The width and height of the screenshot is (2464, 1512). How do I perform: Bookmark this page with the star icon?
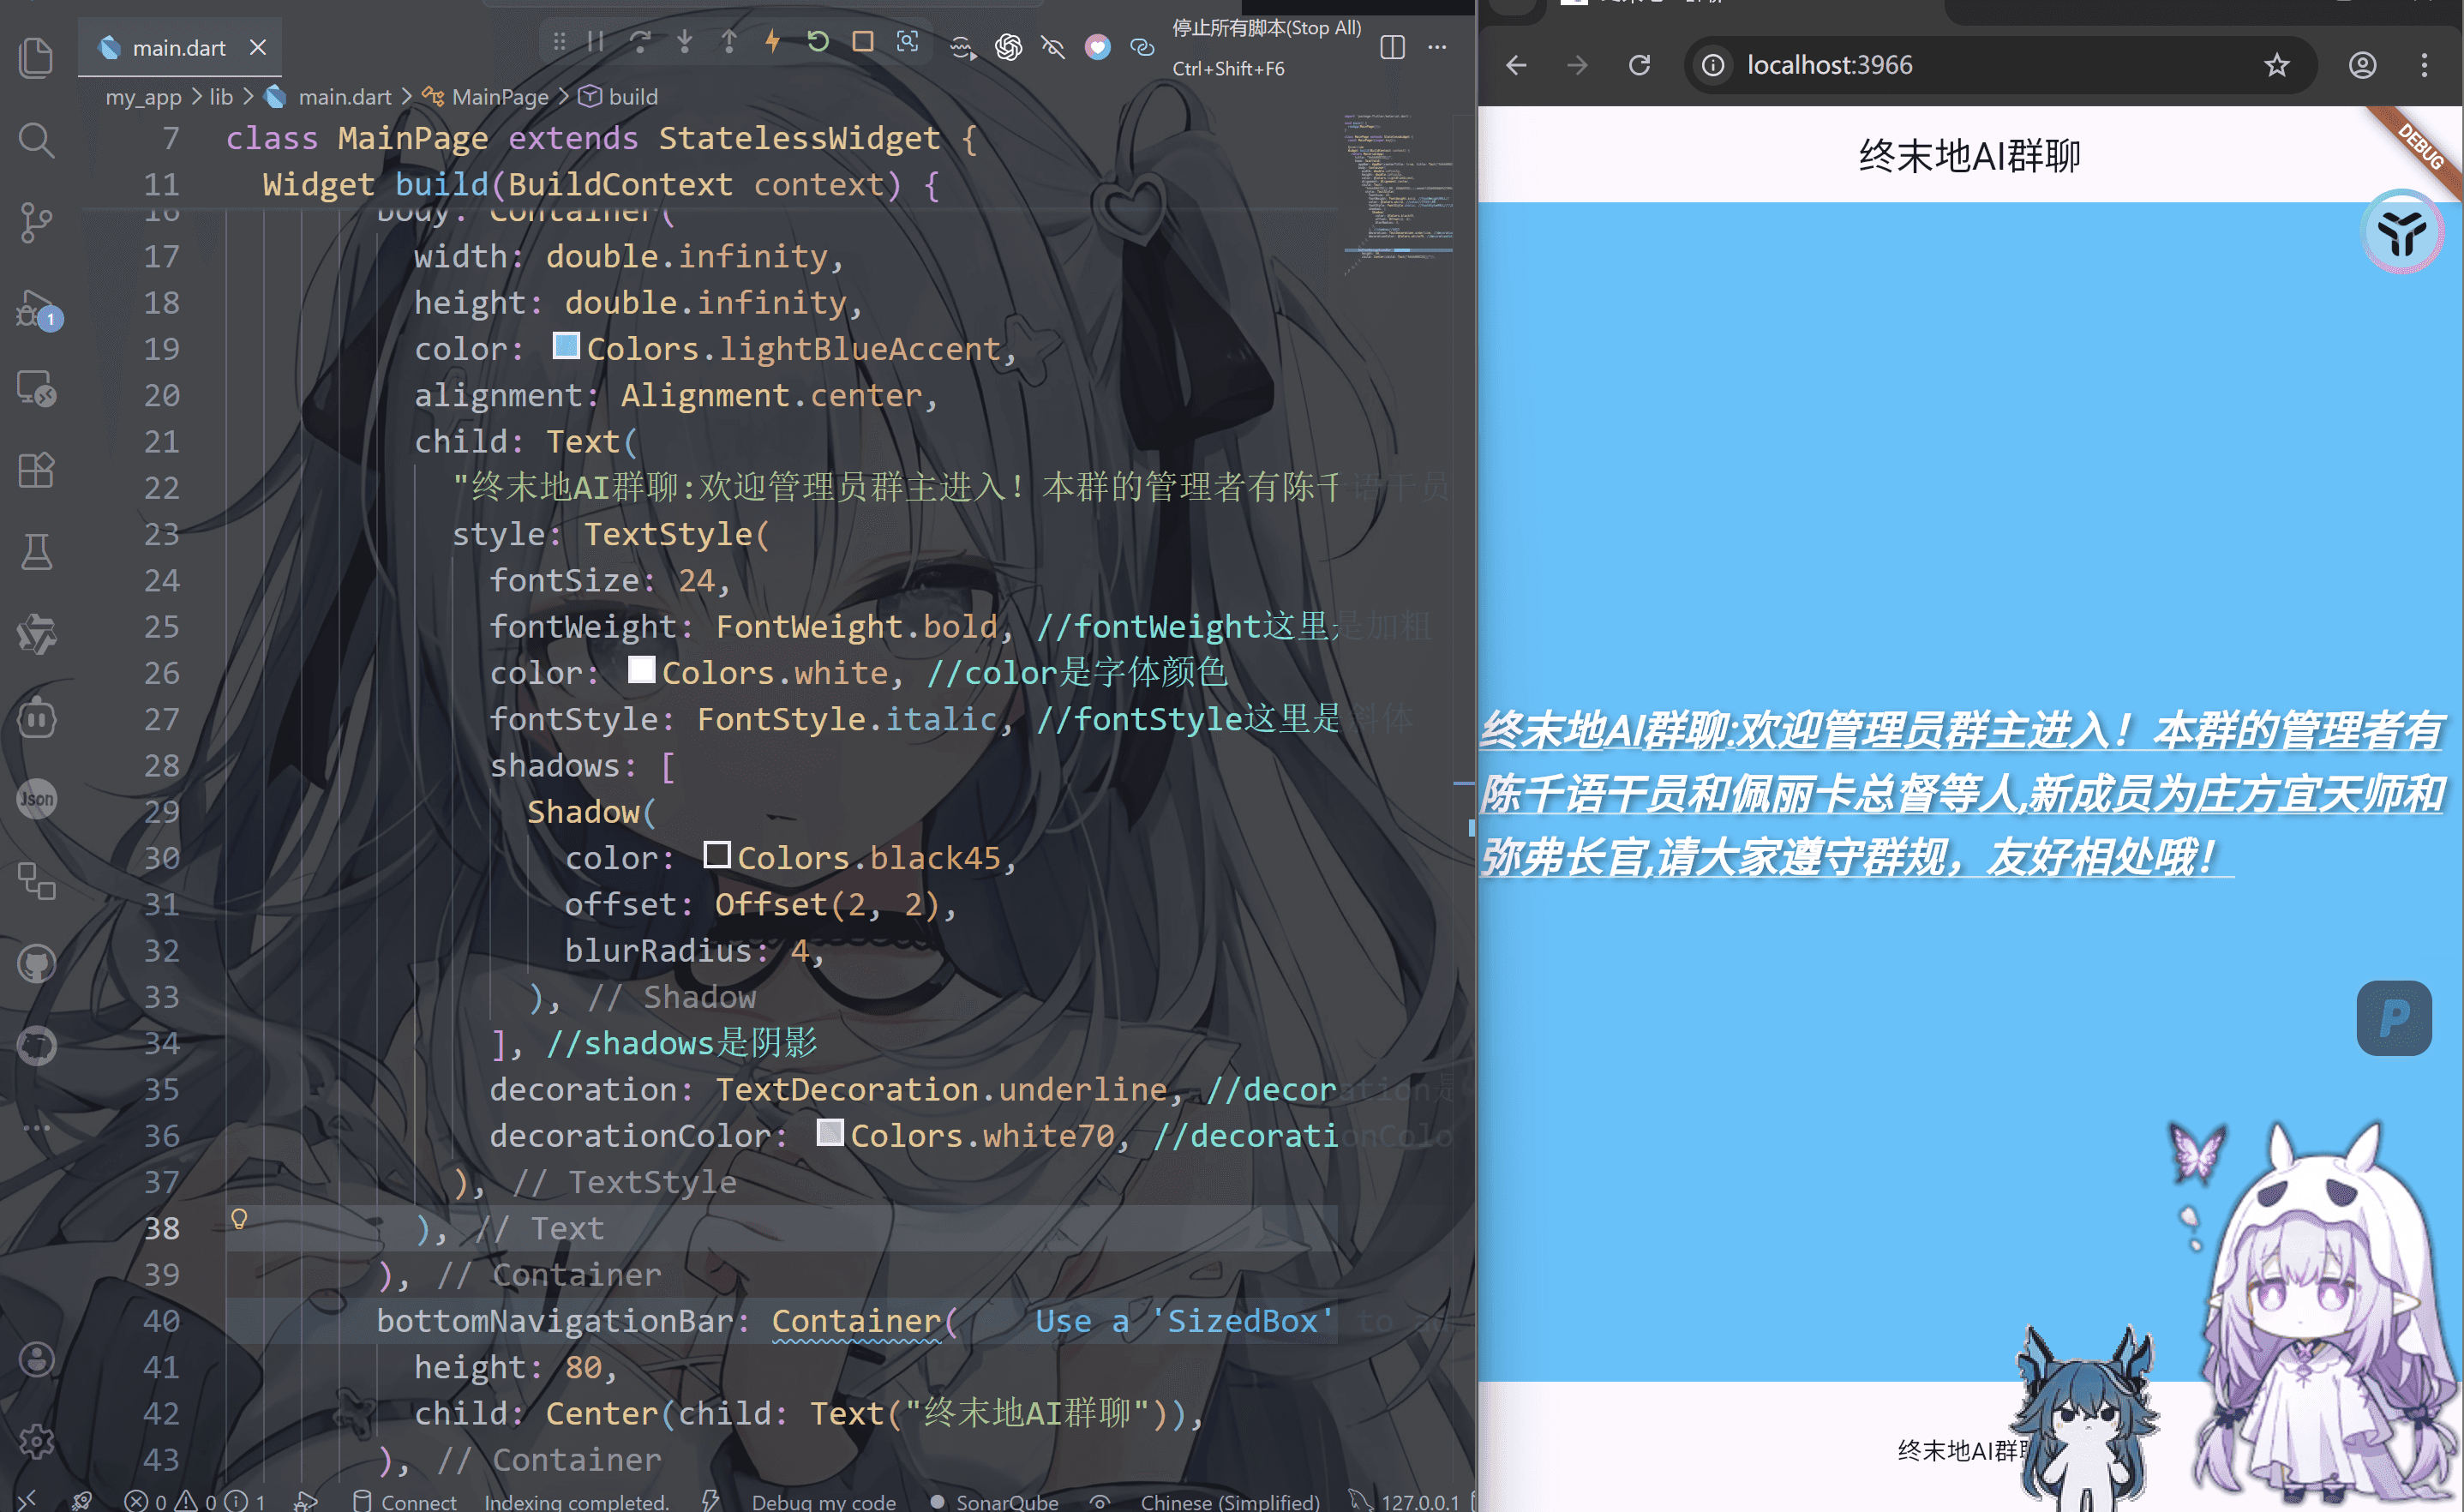2277,65
